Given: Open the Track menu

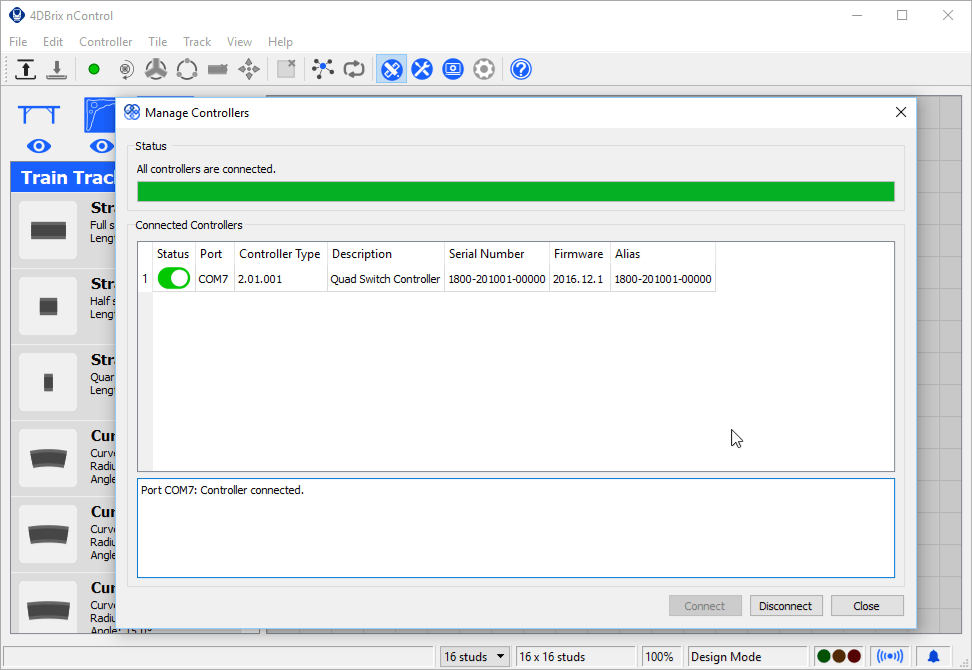Looking at the screenshot, I should click(x=197, y=42).
